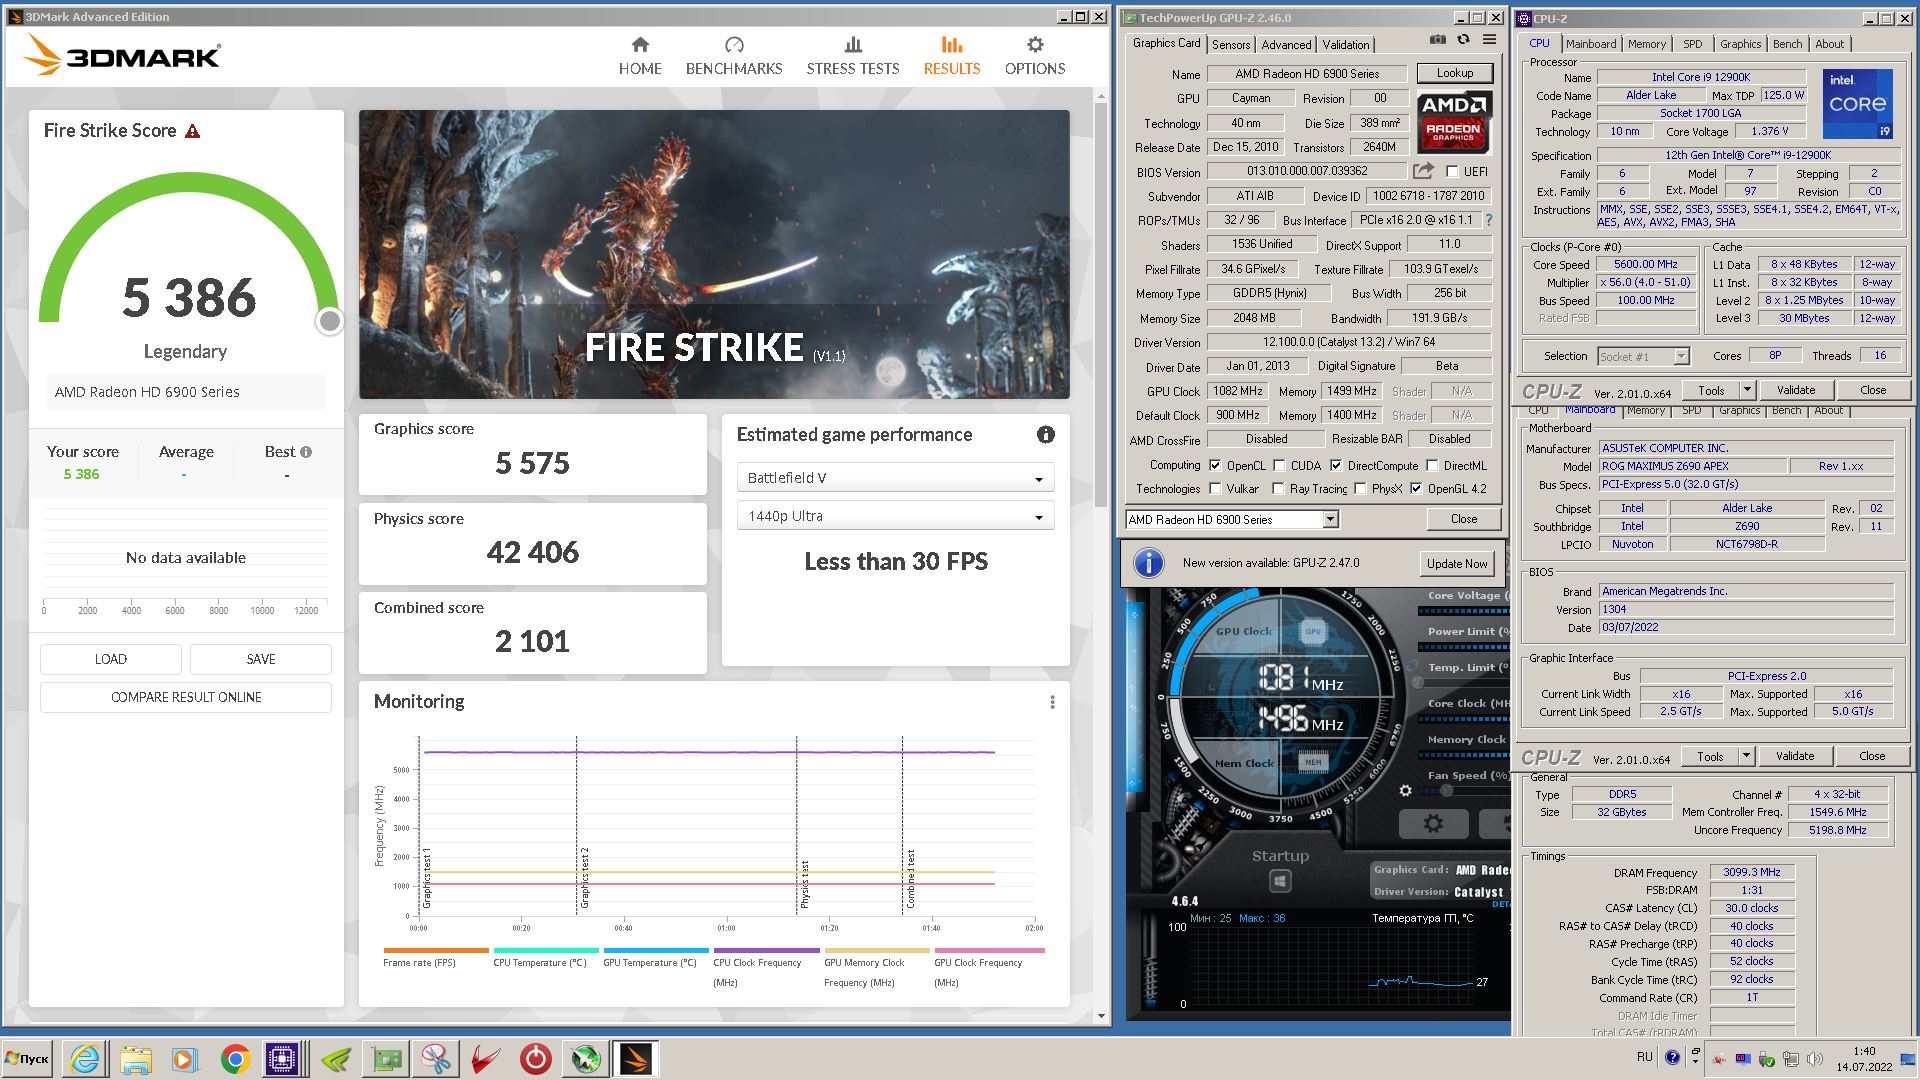Open the Memory tab in top CPU-Z
Screen dimensions: 1920x1080
[x=1647, y=44]
